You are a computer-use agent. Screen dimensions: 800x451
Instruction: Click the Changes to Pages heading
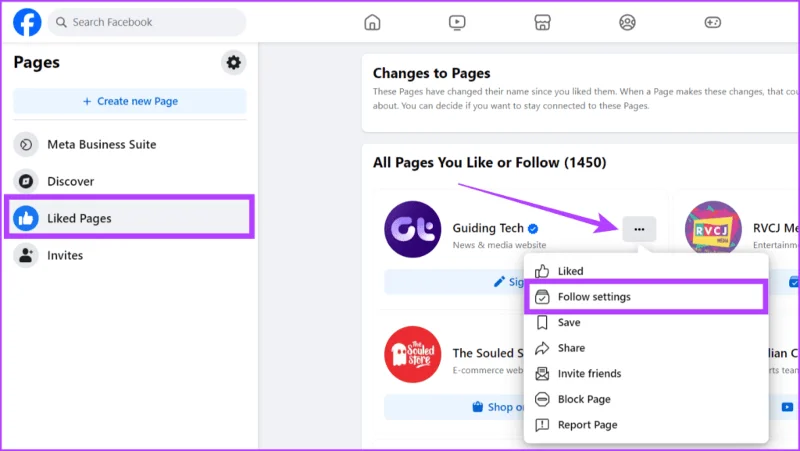coord(432,73)
